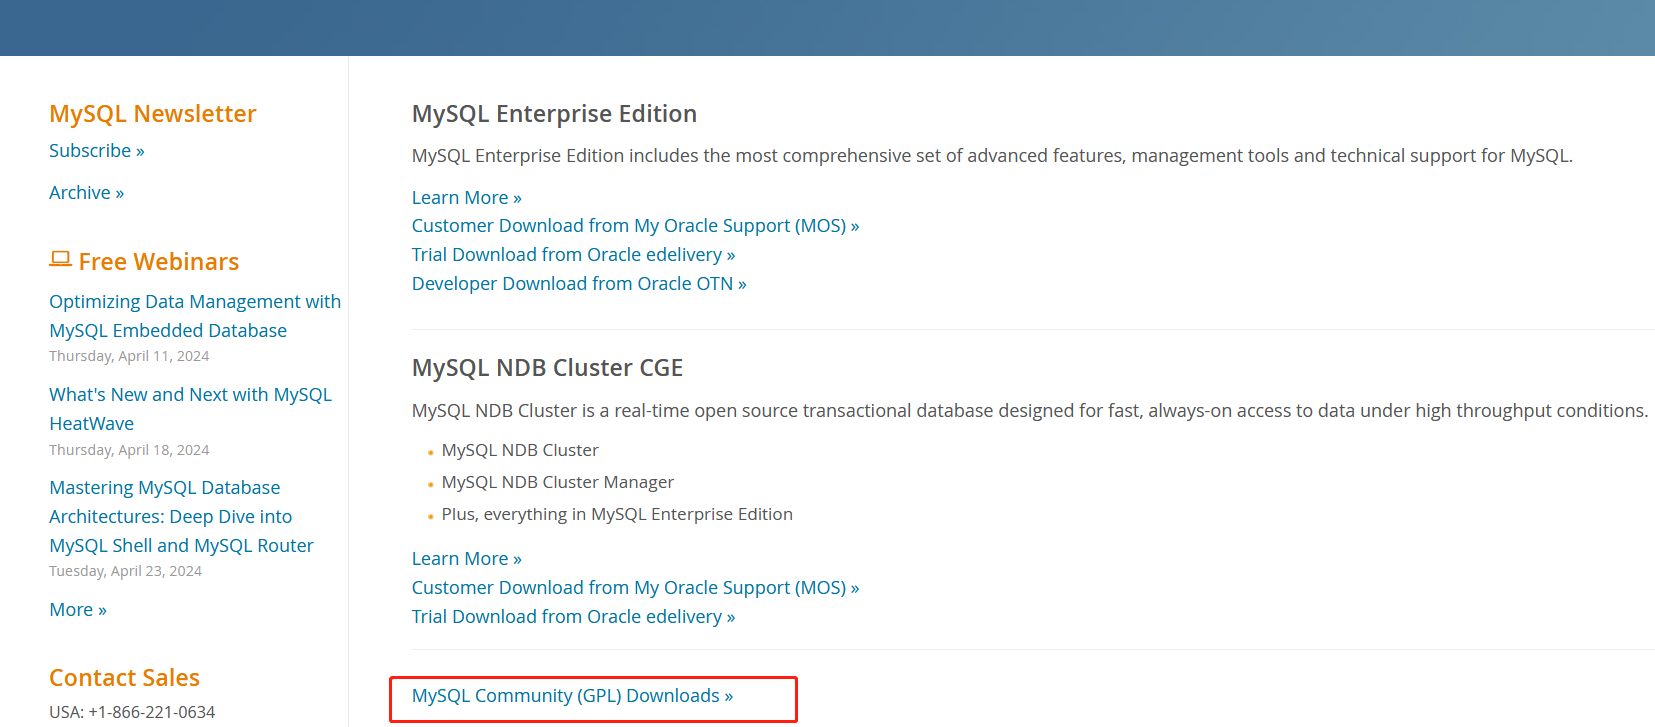Image resolution: width=1655 pixels, height=727 pixels.
Task: Open NDB Cluster Trial Download from edelivery
Action: (574, 617)
